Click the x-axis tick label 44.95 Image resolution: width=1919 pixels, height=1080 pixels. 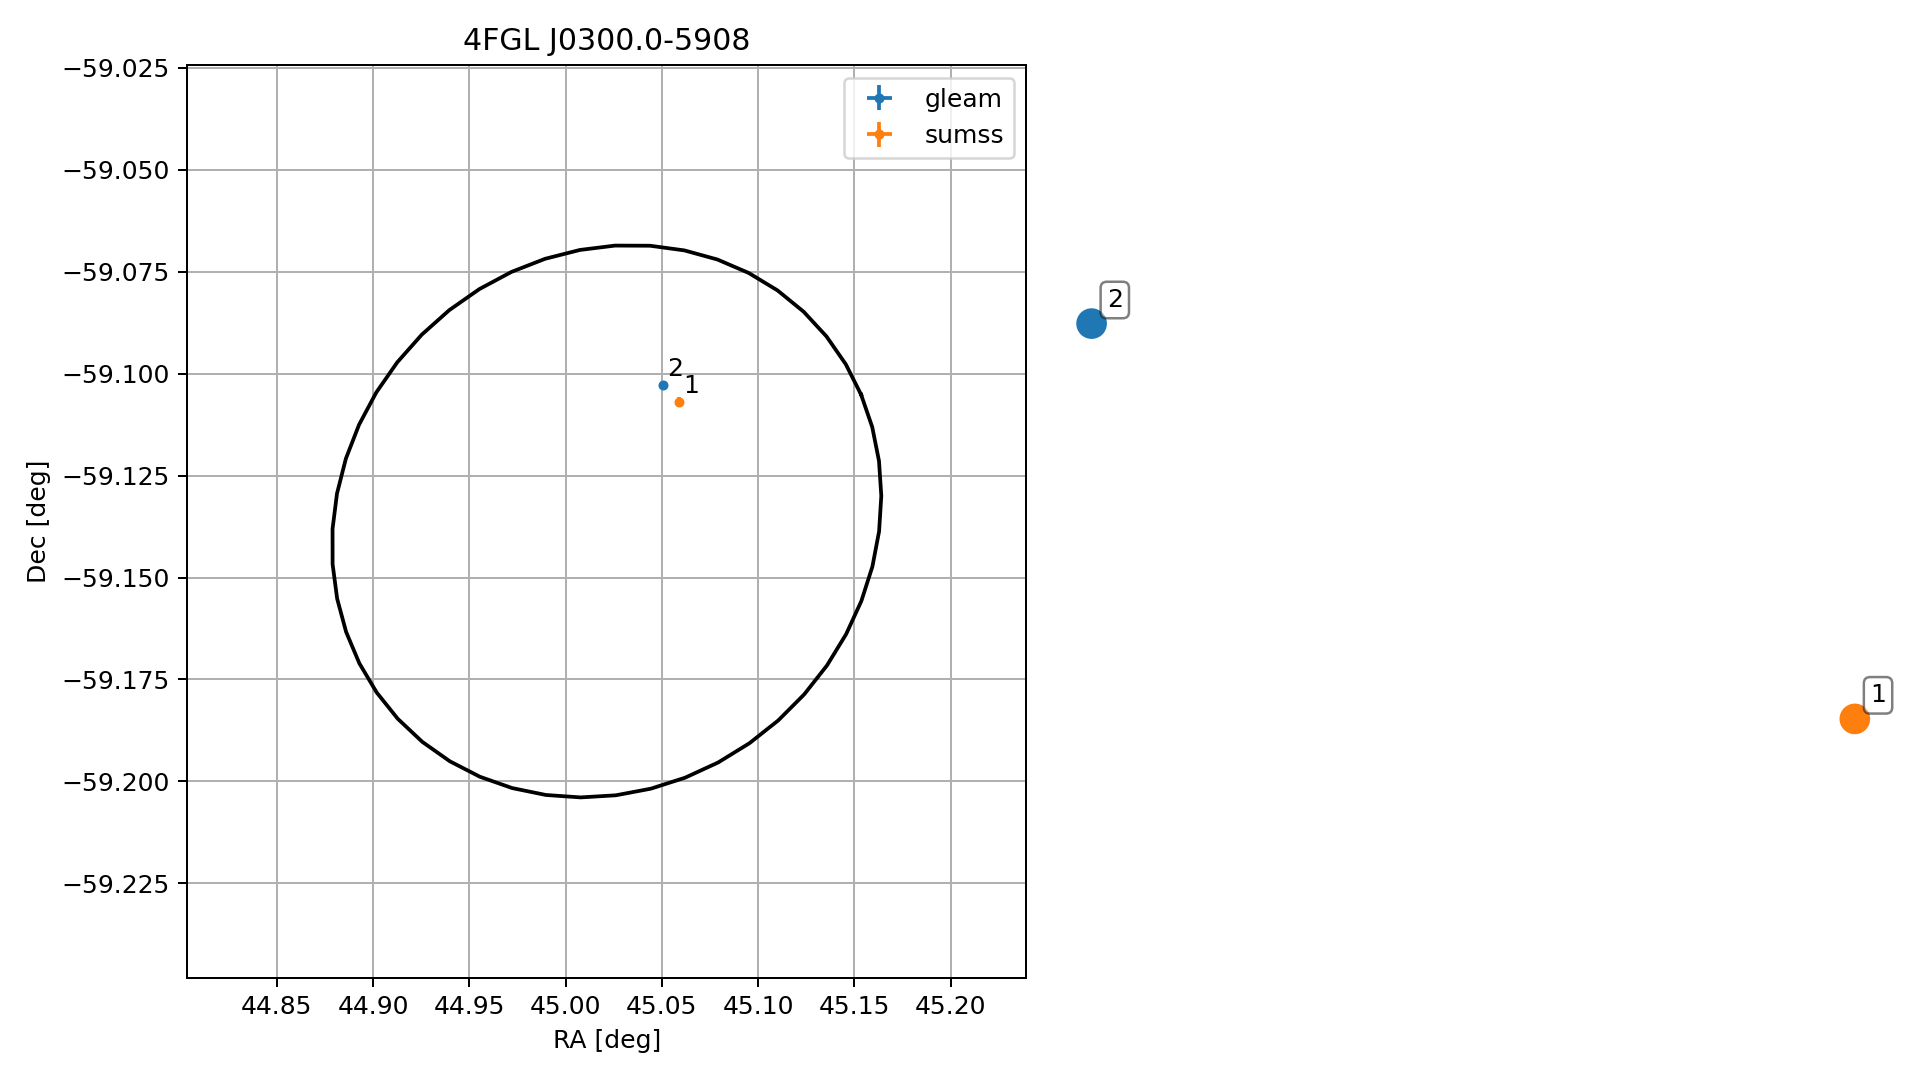469,1006
